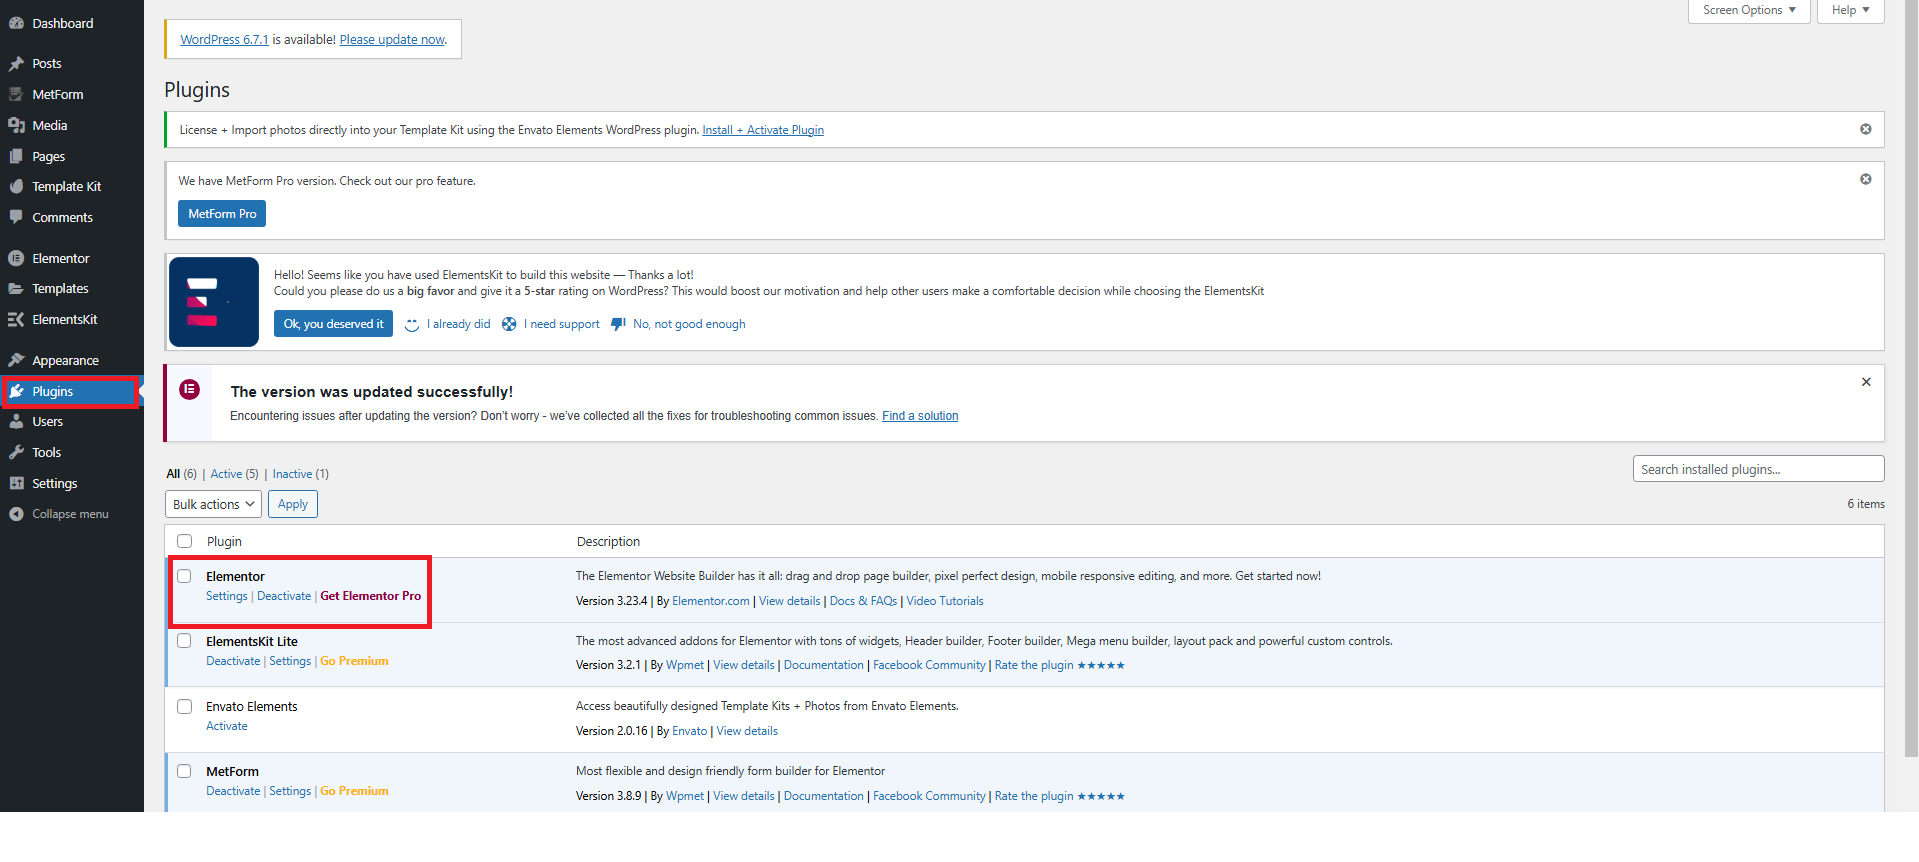The image size is (1919, 862).
Task: Filter to Inactive plugins
Action: point(300,474)
